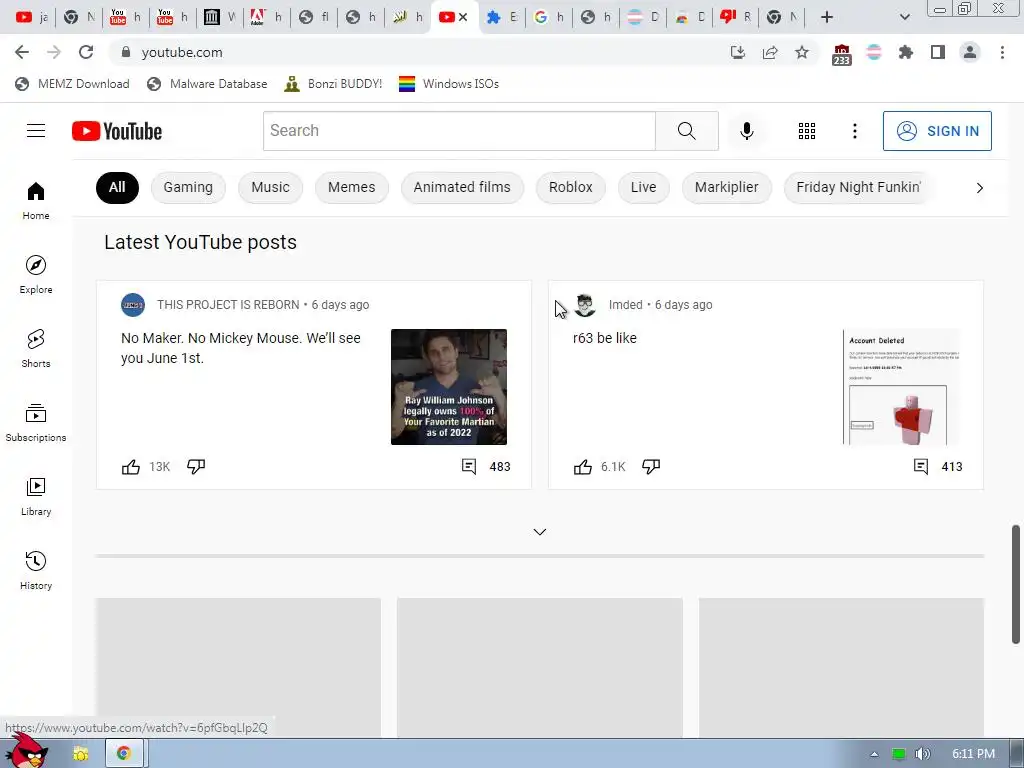Click the install/download icon in address bar
The width and height of the screenshot is (1024, 768).
(738, 52)
